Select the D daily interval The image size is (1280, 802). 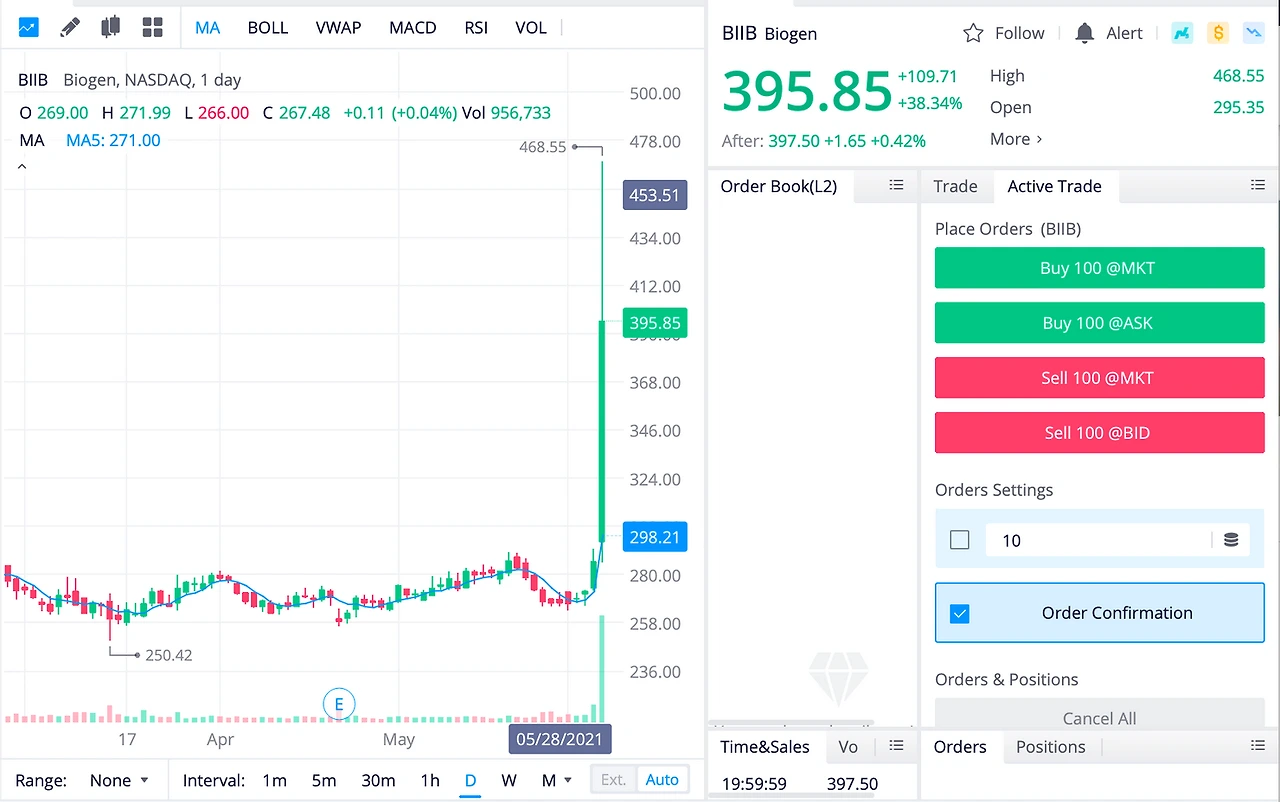pos(470,780)
